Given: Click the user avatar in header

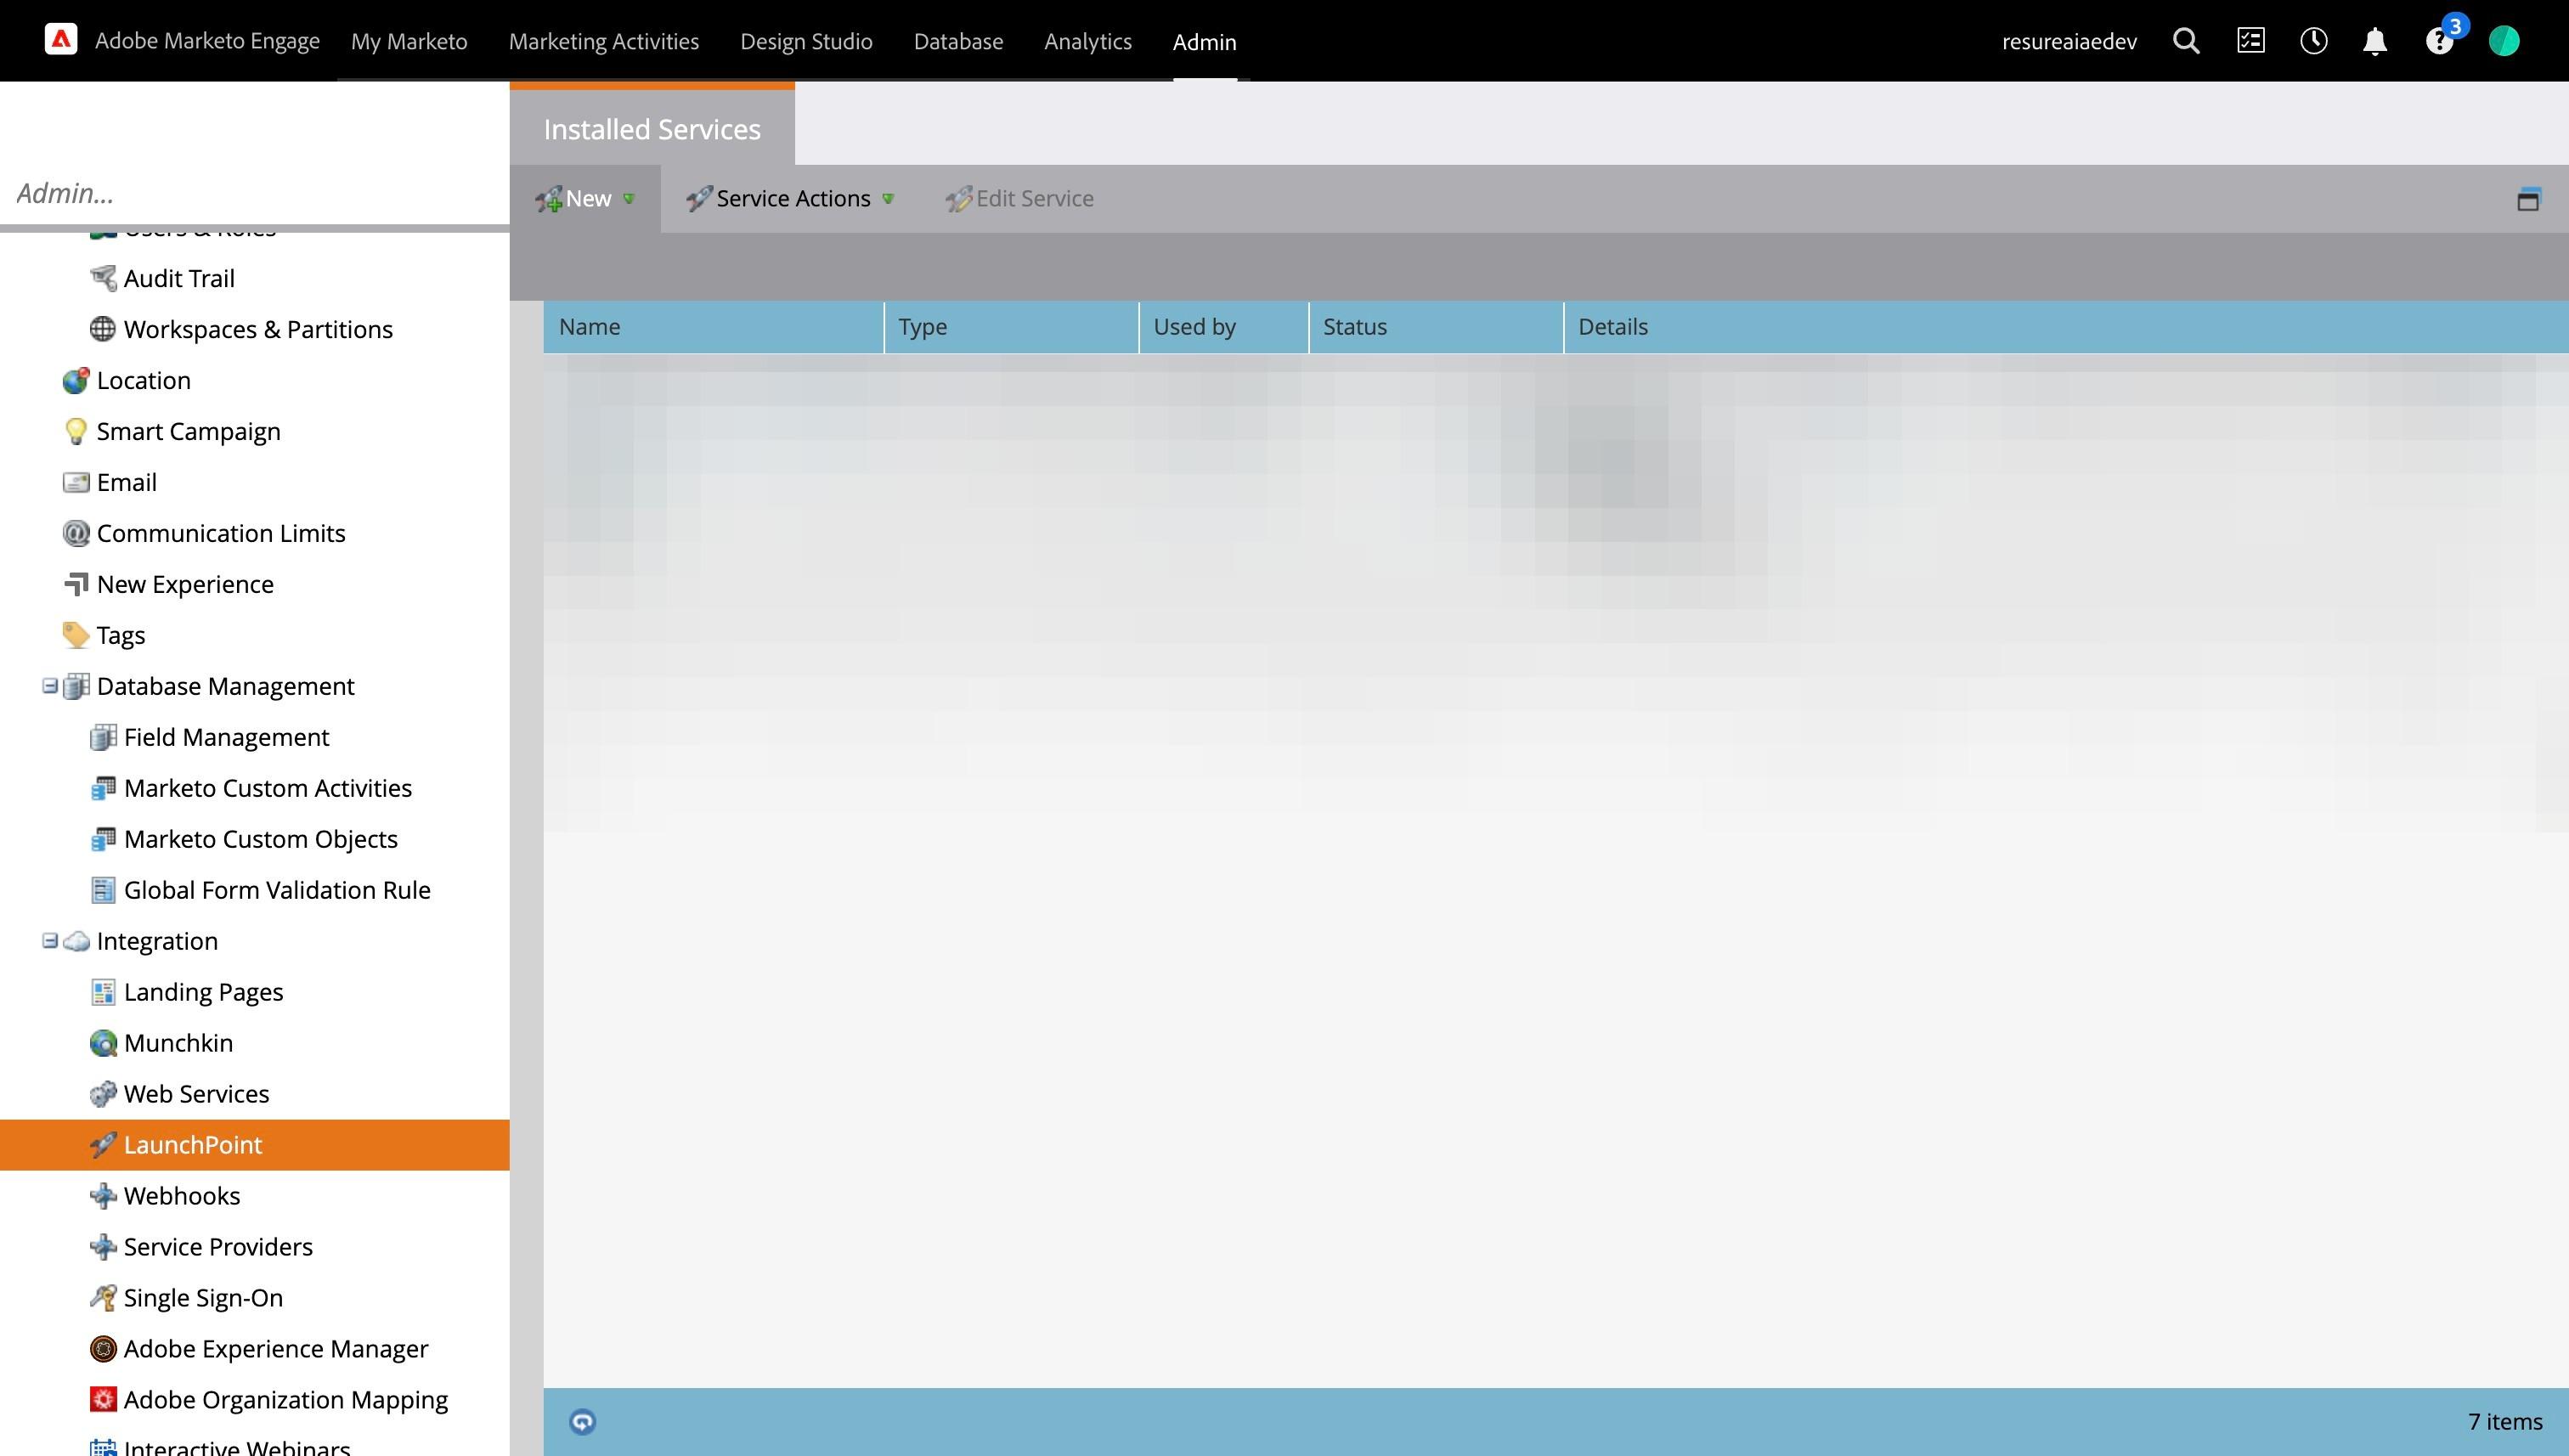Looking at the screenshot, I should [2503, 41].
